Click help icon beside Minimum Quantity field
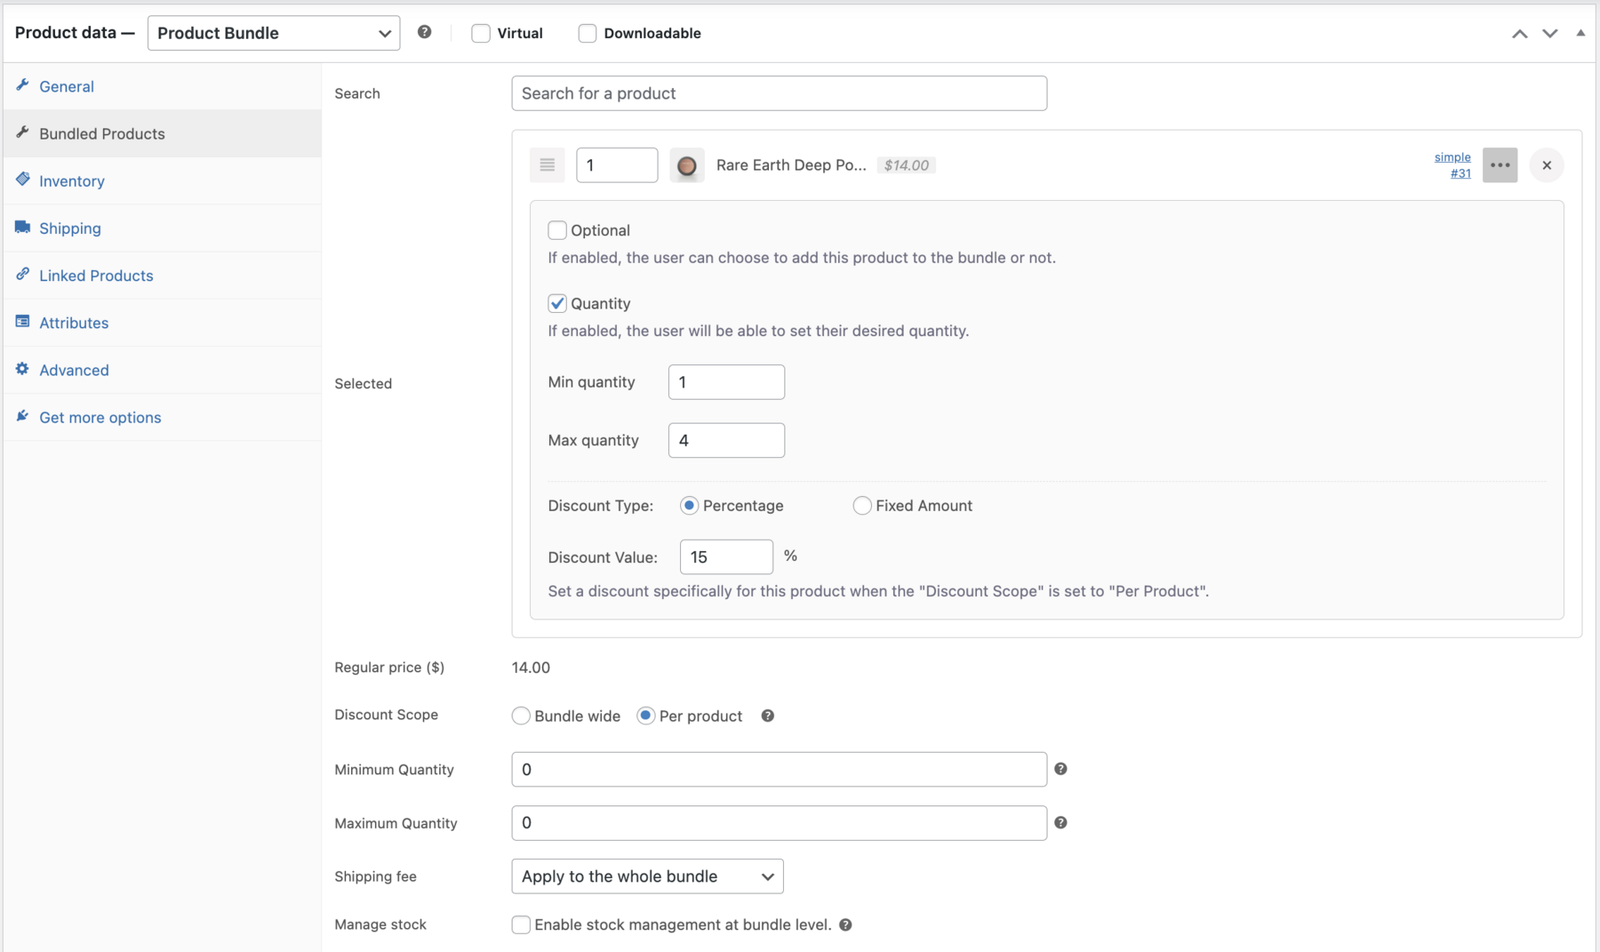This screenshot has width=1600, height=952. click(1060, 769)
